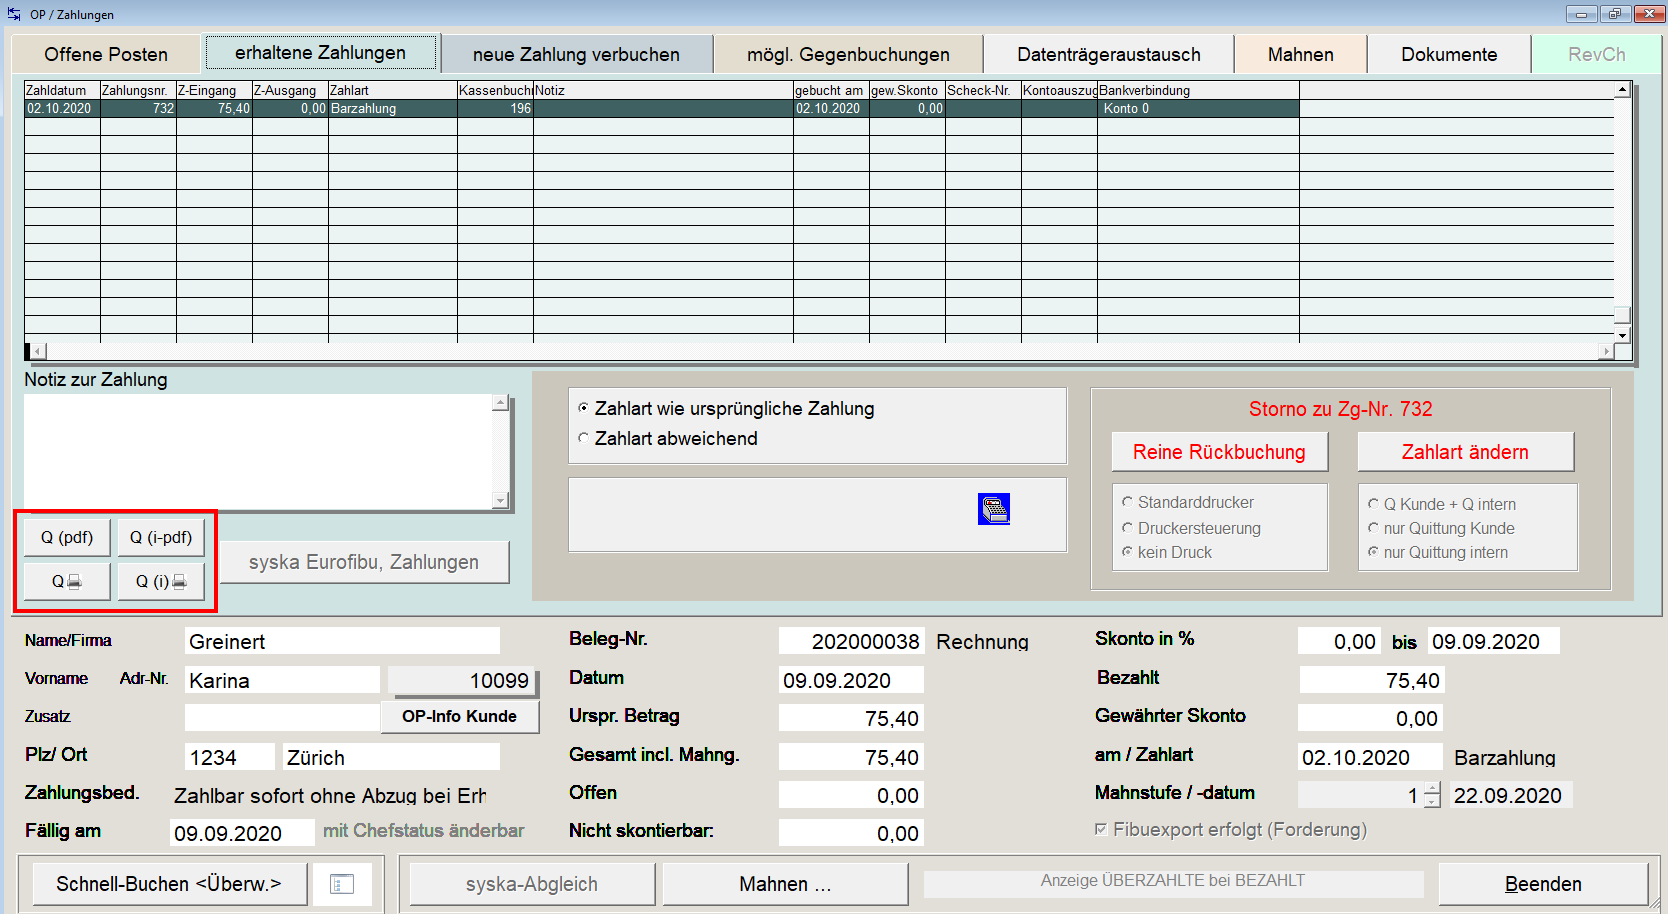
Task: Click the Beleg-Nr. field 202000038
Action: pos(851,641)
